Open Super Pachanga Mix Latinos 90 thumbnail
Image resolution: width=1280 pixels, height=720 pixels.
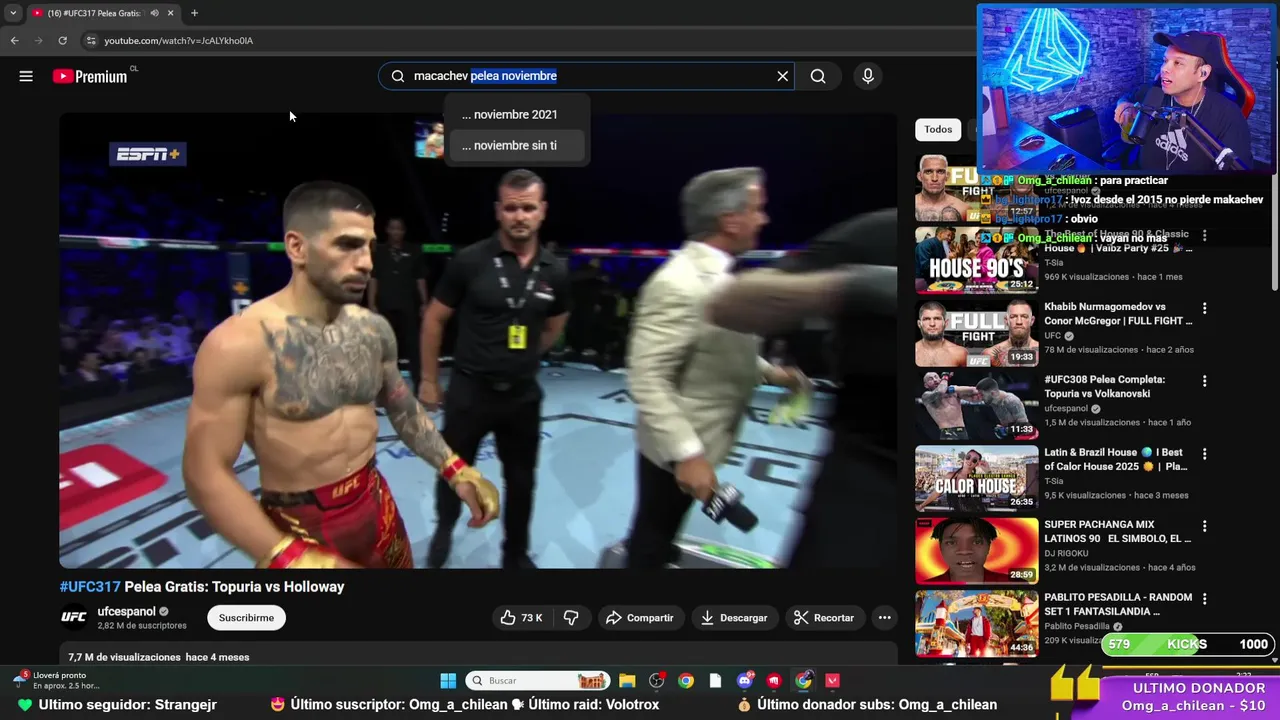coord(976,551)
